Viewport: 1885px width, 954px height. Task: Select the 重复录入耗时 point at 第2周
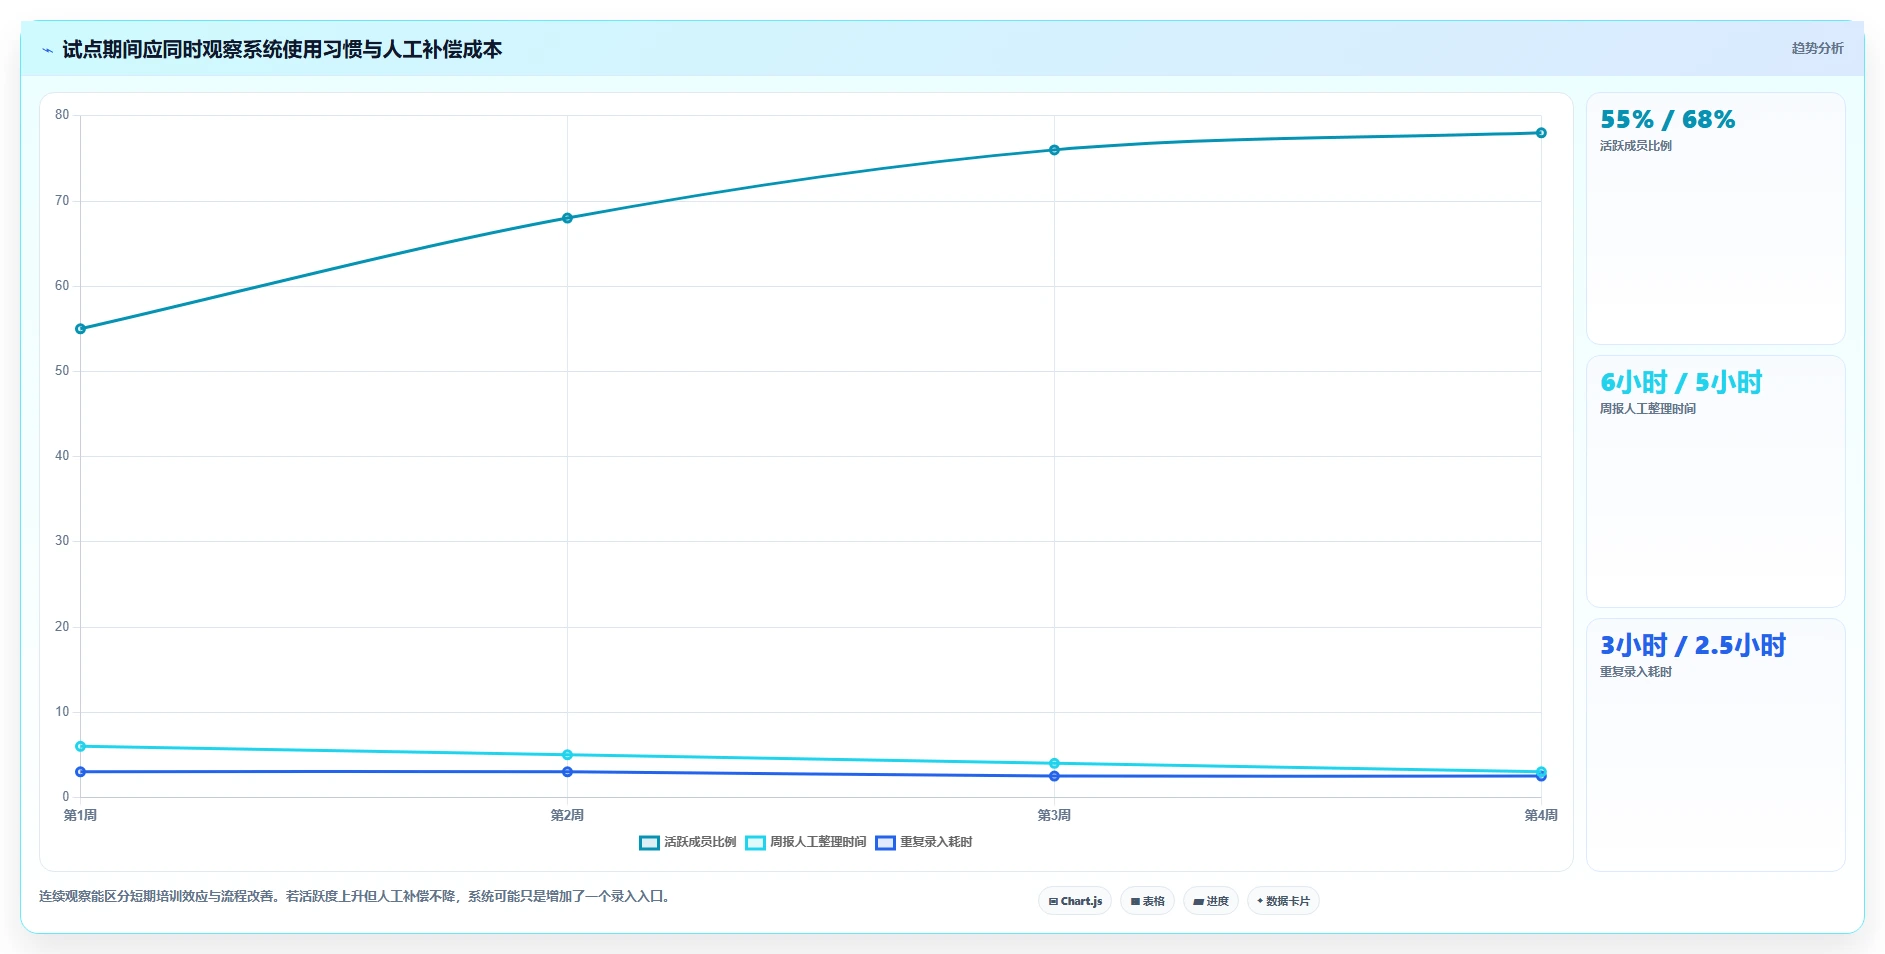(567, 772)
